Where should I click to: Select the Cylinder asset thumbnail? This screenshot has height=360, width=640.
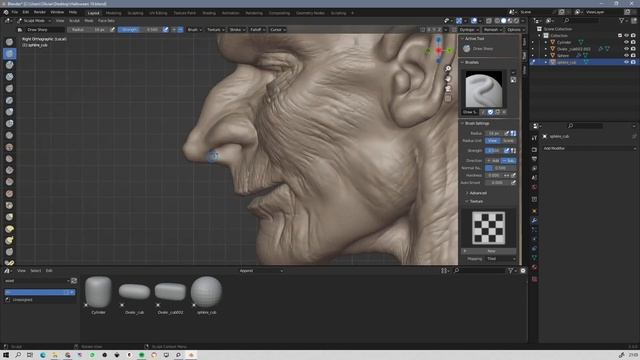98,292
